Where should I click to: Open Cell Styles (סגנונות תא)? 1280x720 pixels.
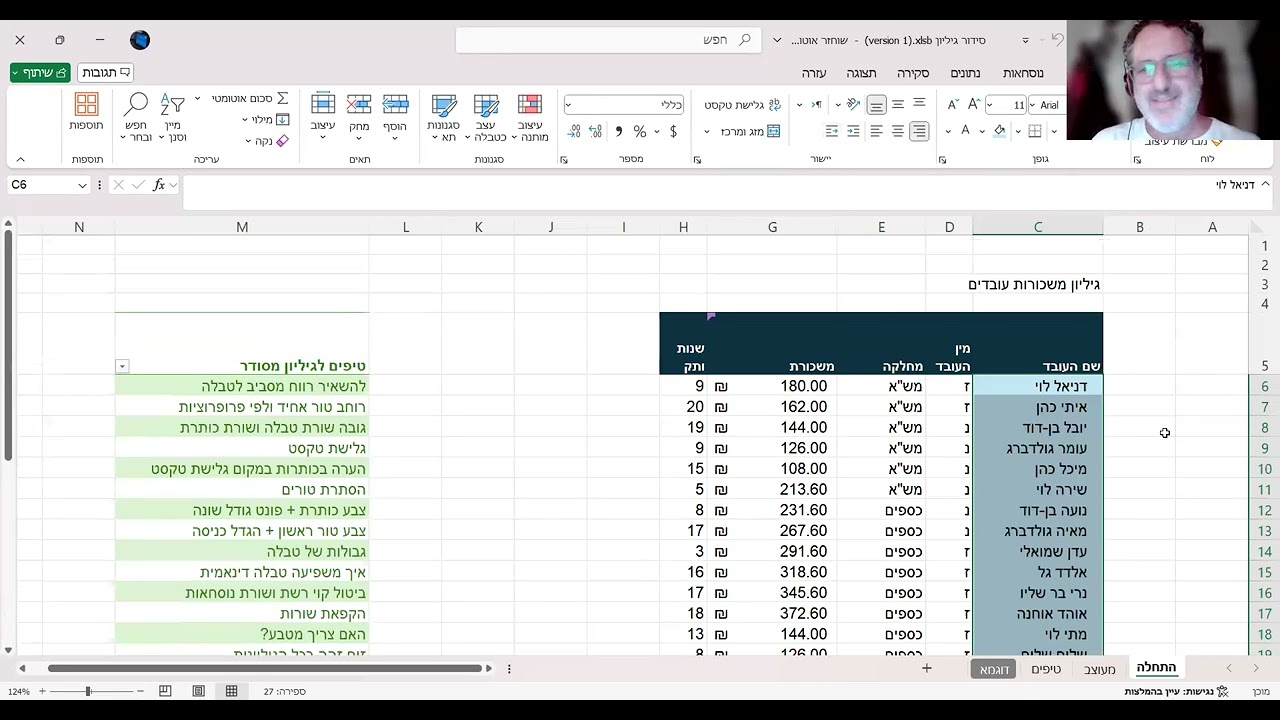tap(443, 117)
